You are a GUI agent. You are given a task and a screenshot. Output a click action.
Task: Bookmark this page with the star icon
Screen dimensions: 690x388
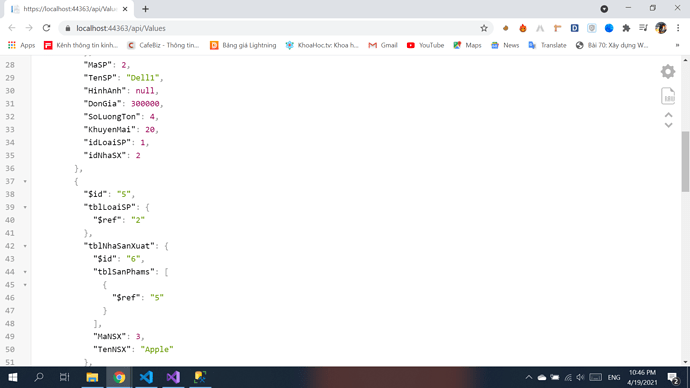[484, 28]
